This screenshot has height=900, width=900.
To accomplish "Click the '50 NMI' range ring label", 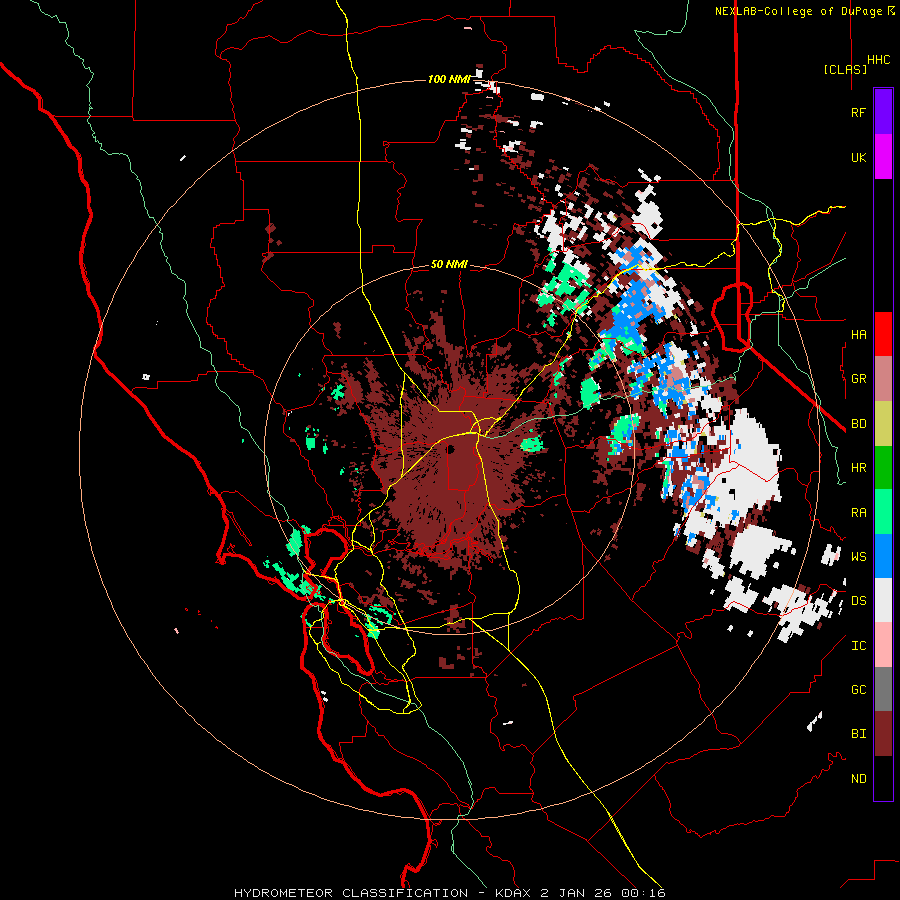I will point(449,265).
